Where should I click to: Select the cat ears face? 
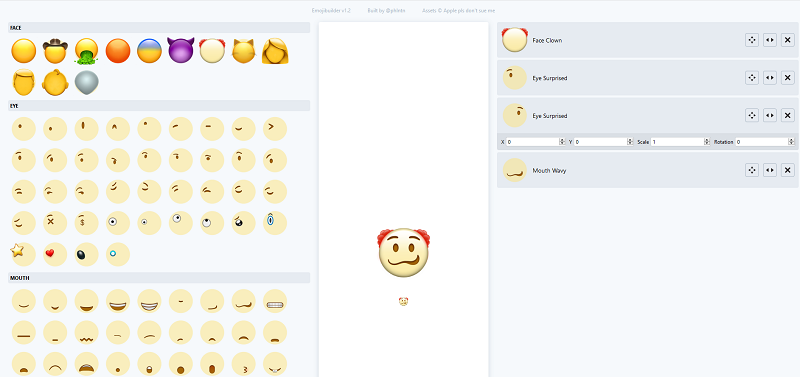pyautogui.click(x=243, y=51)
